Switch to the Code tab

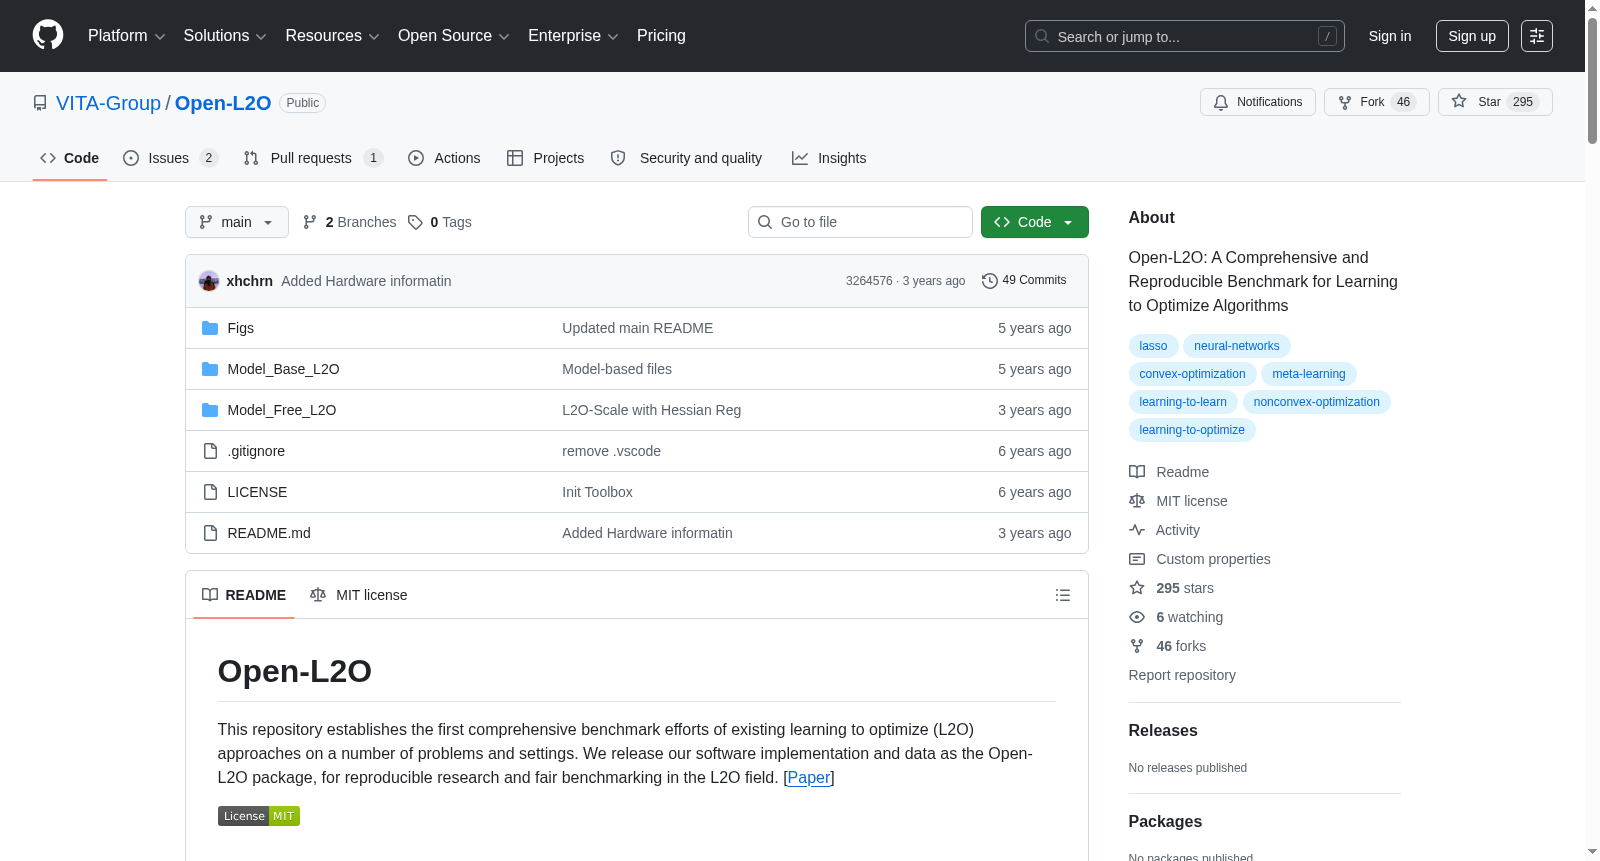click(70, 158)
